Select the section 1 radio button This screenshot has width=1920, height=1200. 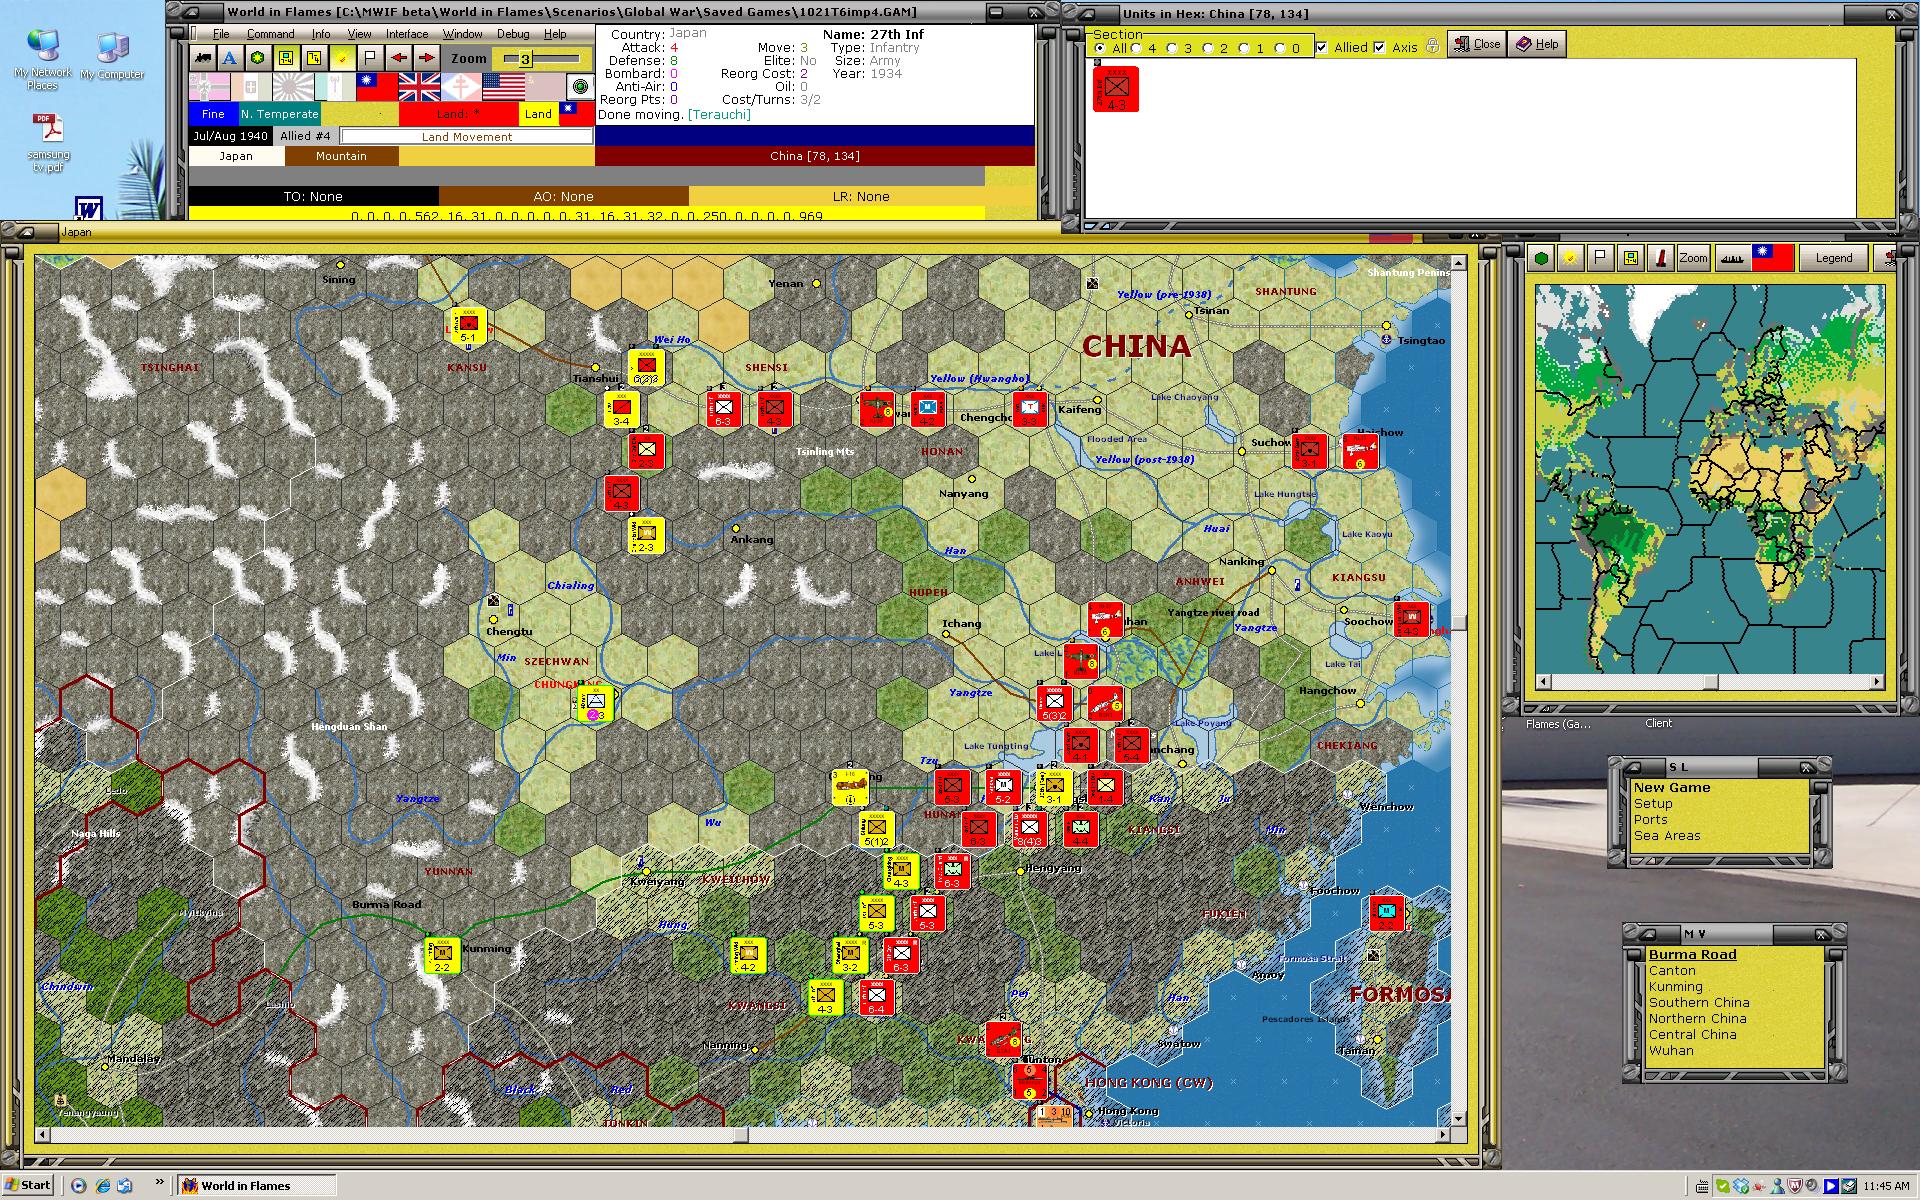pos(1244,48)
